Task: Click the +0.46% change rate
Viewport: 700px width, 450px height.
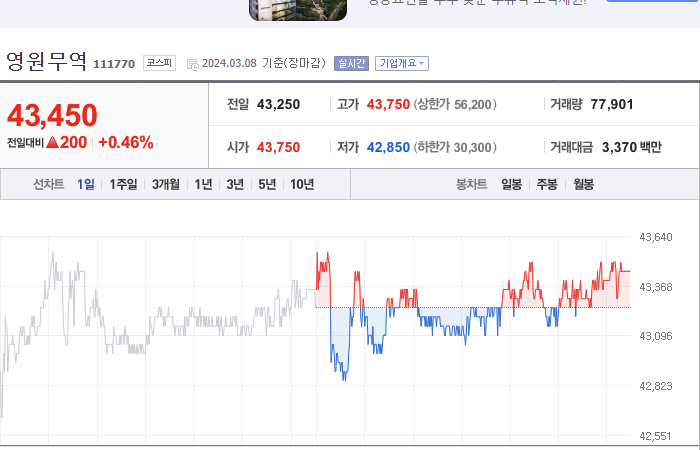Action: point(126,142)
